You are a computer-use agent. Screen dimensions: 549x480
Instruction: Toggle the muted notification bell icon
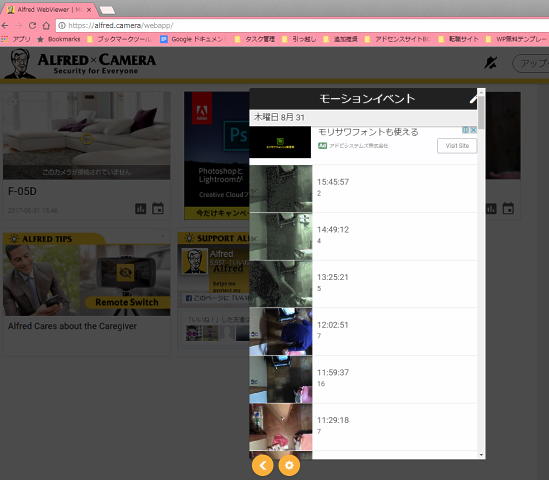(x=490, y=63)
